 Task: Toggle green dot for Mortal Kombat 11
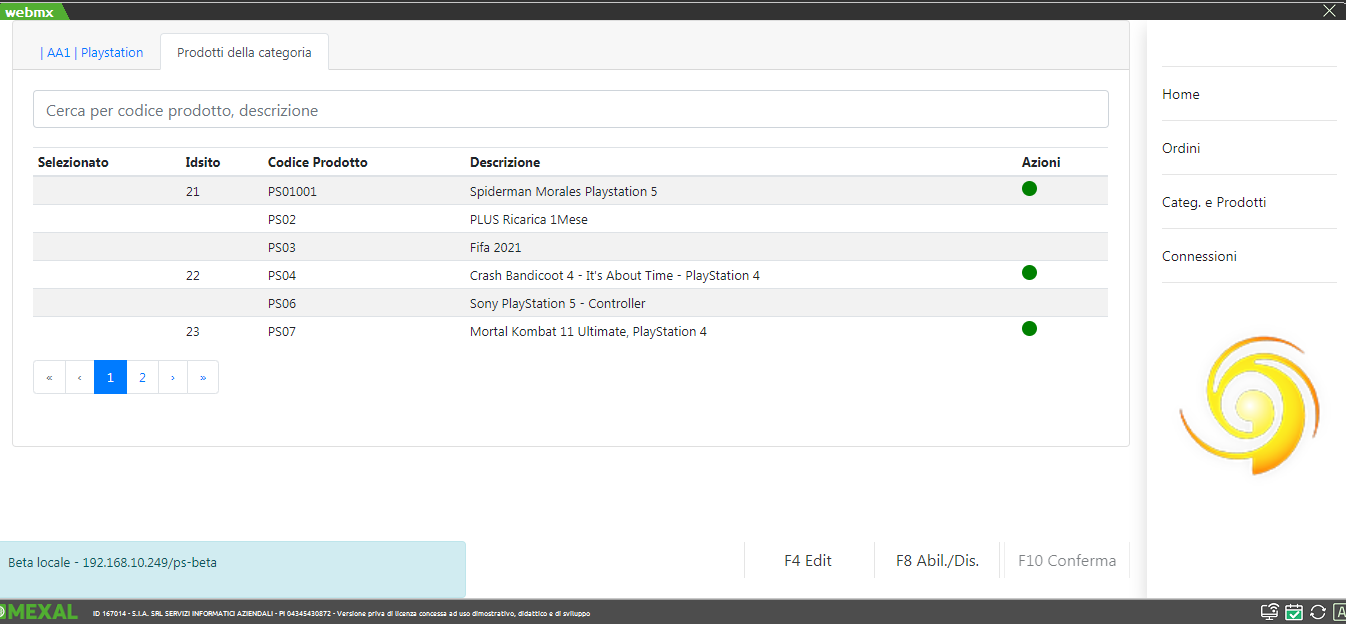click(x=1029, y=329)
